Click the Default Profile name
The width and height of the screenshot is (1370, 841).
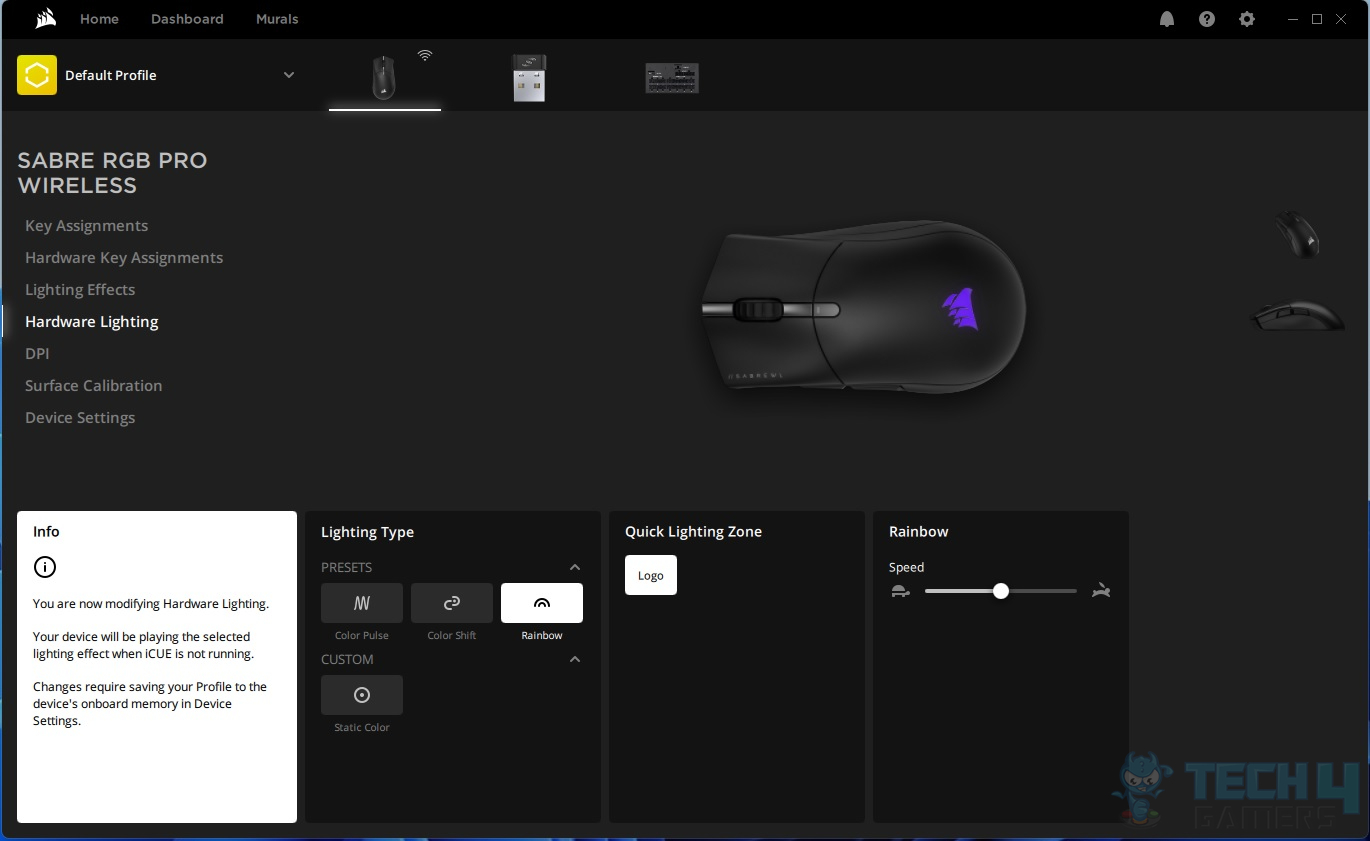pos(111,75)
